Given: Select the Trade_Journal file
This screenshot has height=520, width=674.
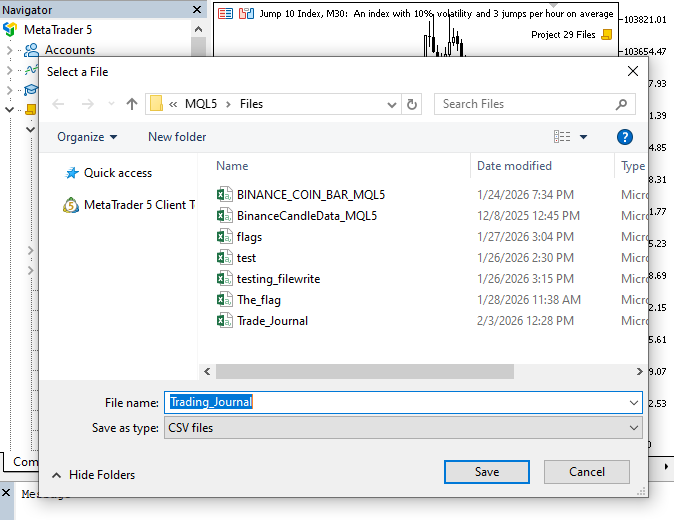Looking at the screenshot, I should 273,321.
